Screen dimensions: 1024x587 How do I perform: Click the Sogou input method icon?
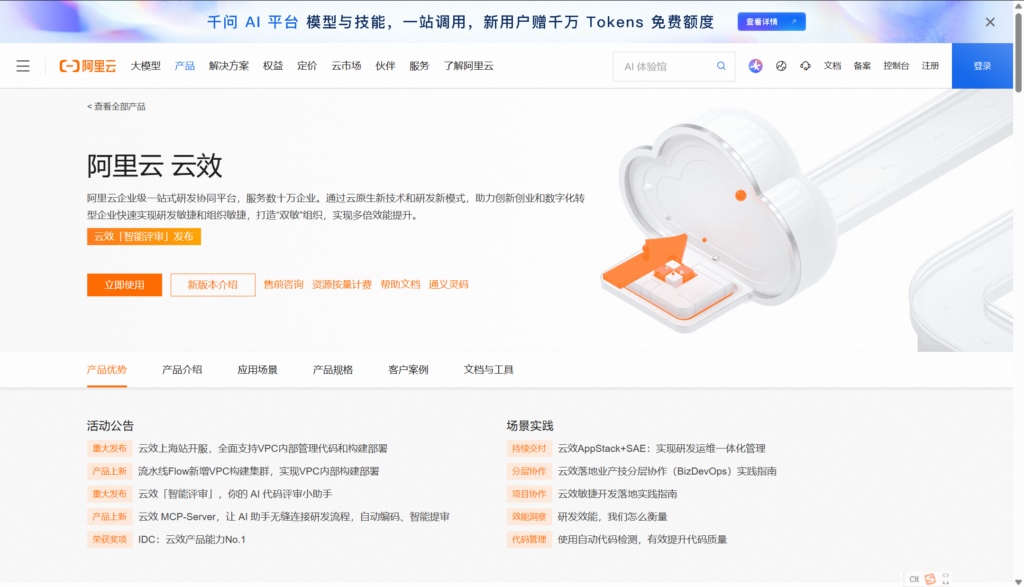930,579
